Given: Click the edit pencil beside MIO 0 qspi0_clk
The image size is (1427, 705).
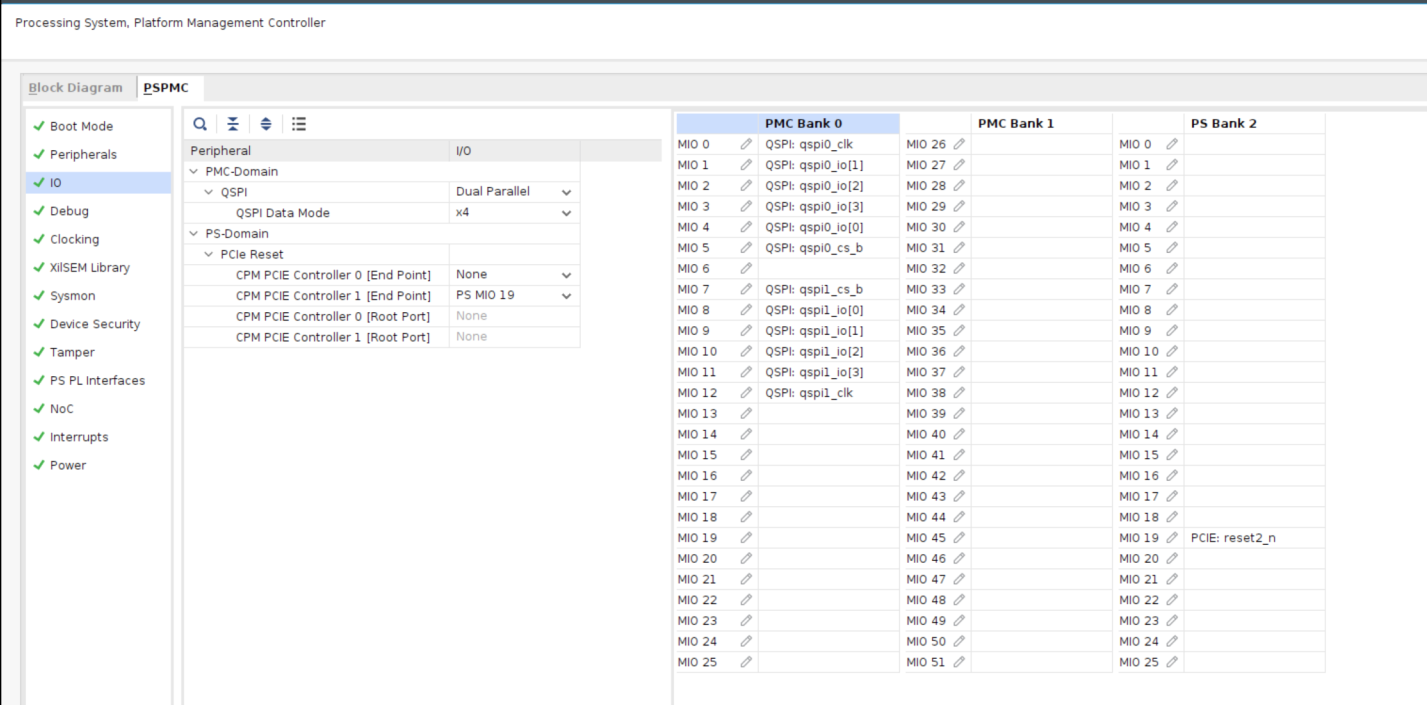Looking at the screenshot, I should point(744,144).
